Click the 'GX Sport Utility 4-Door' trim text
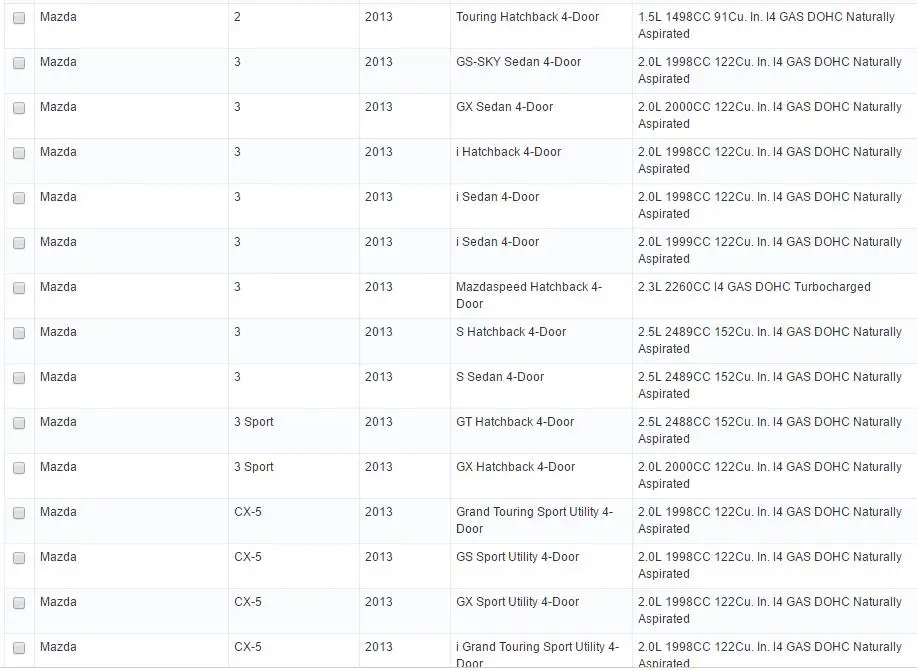The height and width of the screenshot is (671, 917). (x=518, y=603)
